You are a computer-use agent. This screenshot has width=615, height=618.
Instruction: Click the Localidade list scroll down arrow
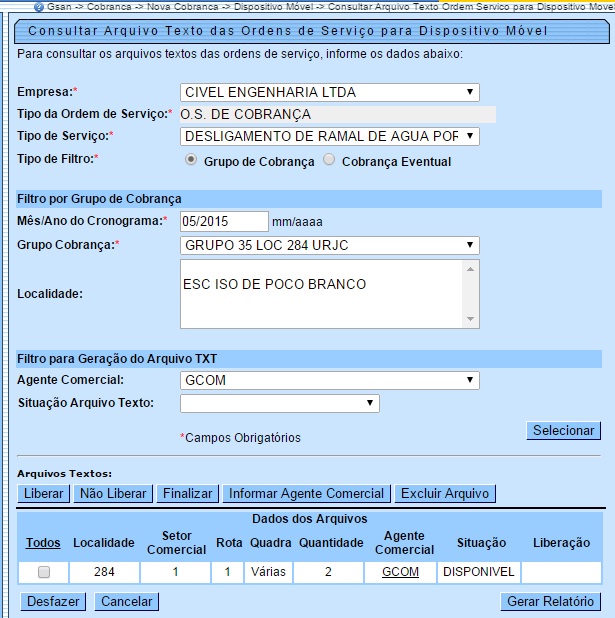point(472,319)
